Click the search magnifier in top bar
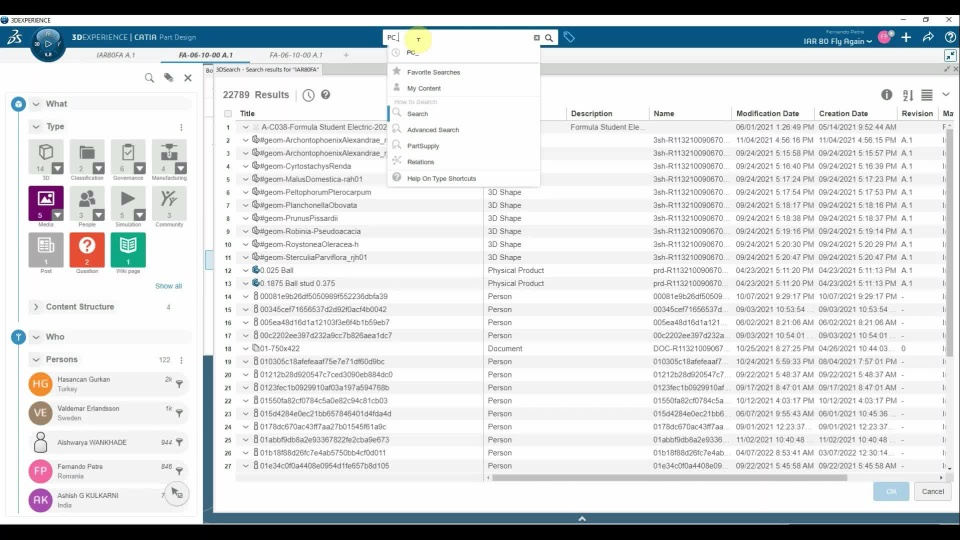This screenshot has height=540, width=960. (549, 38)
